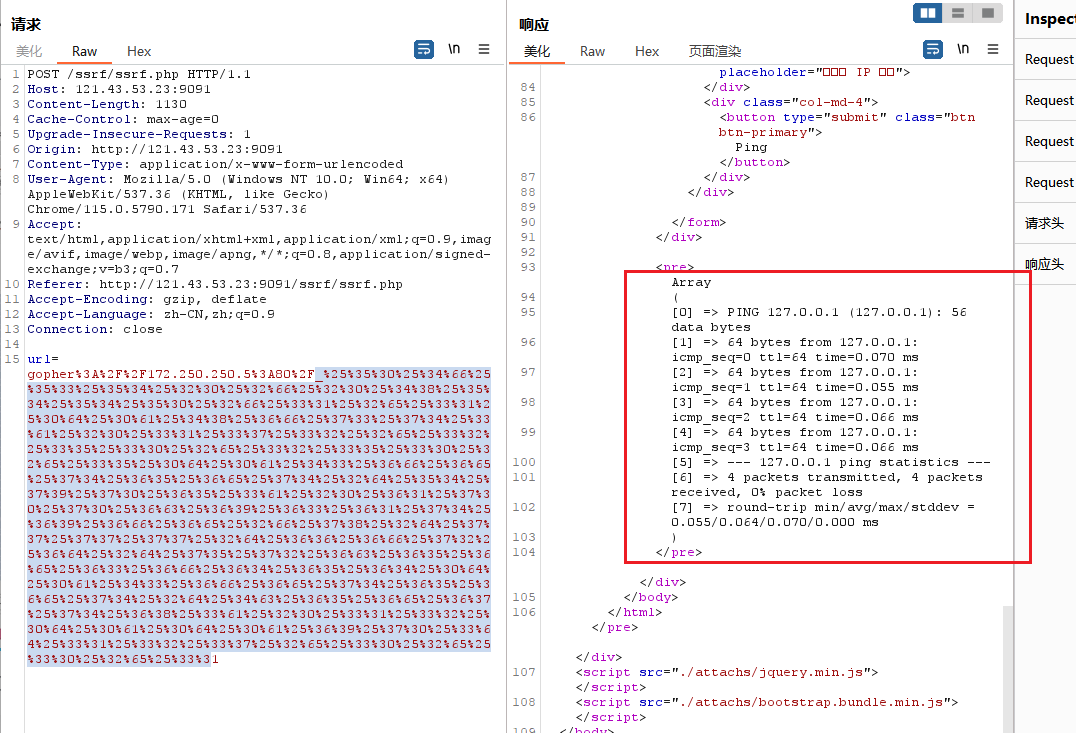The image size is (1076, 733).
Task: Click the Content-Type header line
Action: (x=215, y=165)
